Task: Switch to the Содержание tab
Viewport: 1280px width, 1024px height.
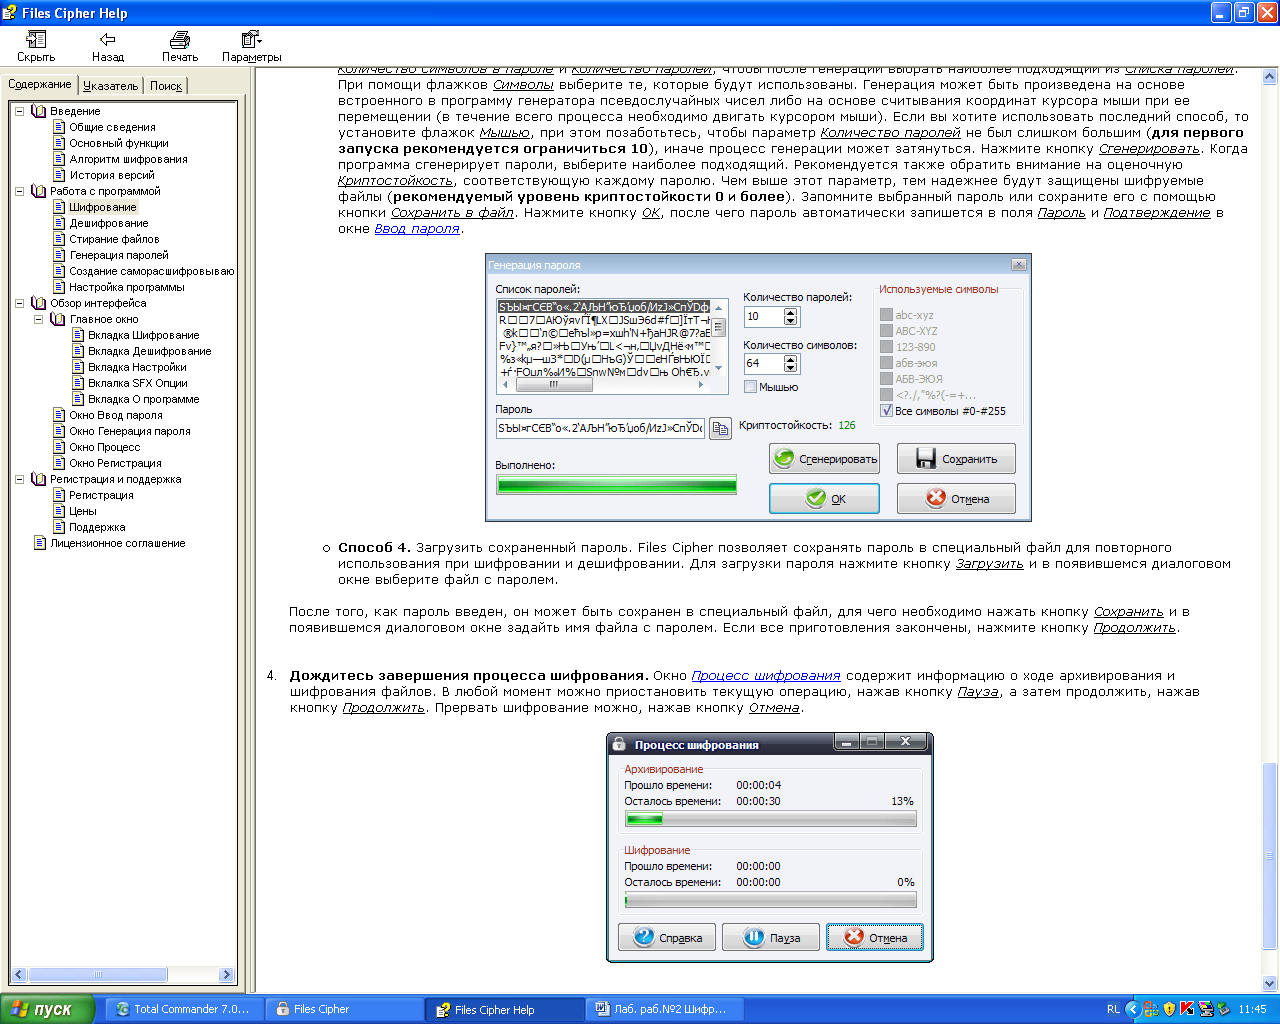Action: coord(40,85)
